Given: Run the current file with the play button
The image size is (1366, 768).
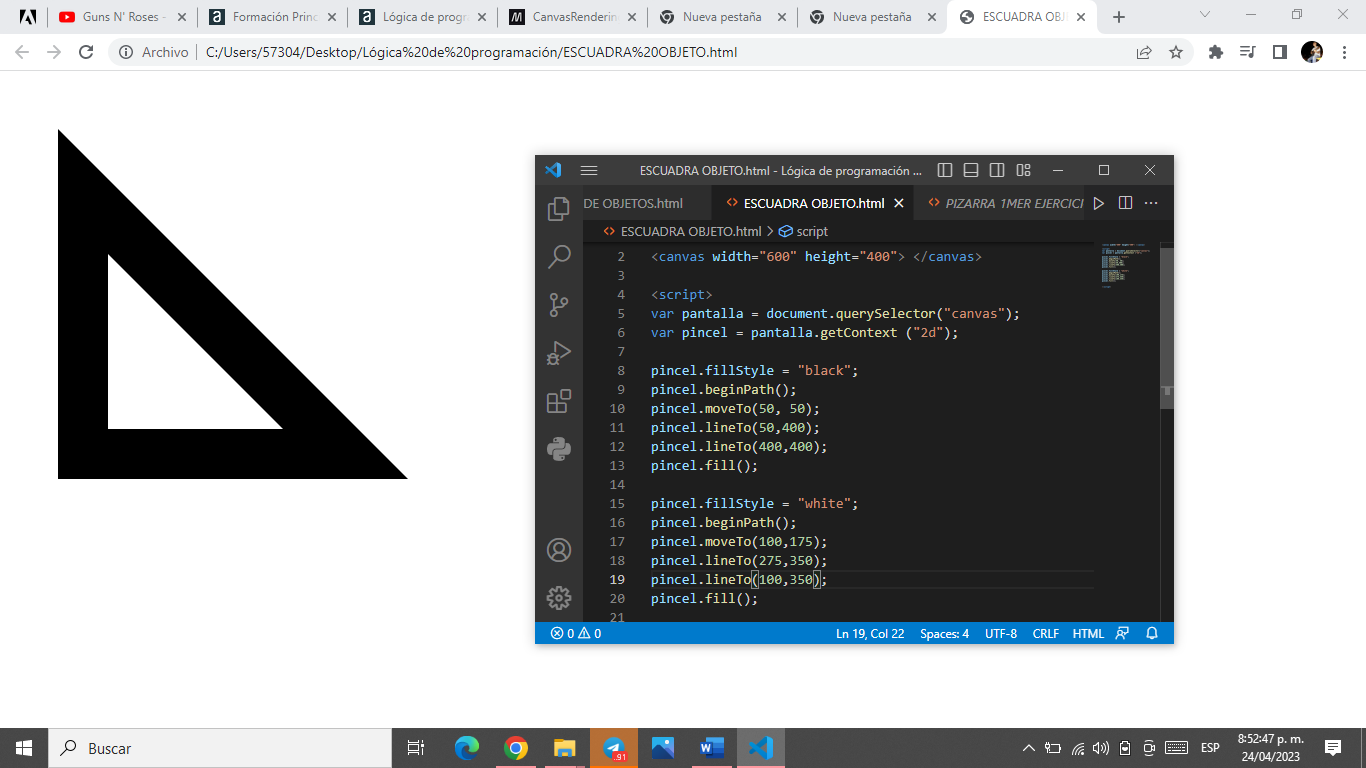Looking at the screenshot, I should (1099, 203).
